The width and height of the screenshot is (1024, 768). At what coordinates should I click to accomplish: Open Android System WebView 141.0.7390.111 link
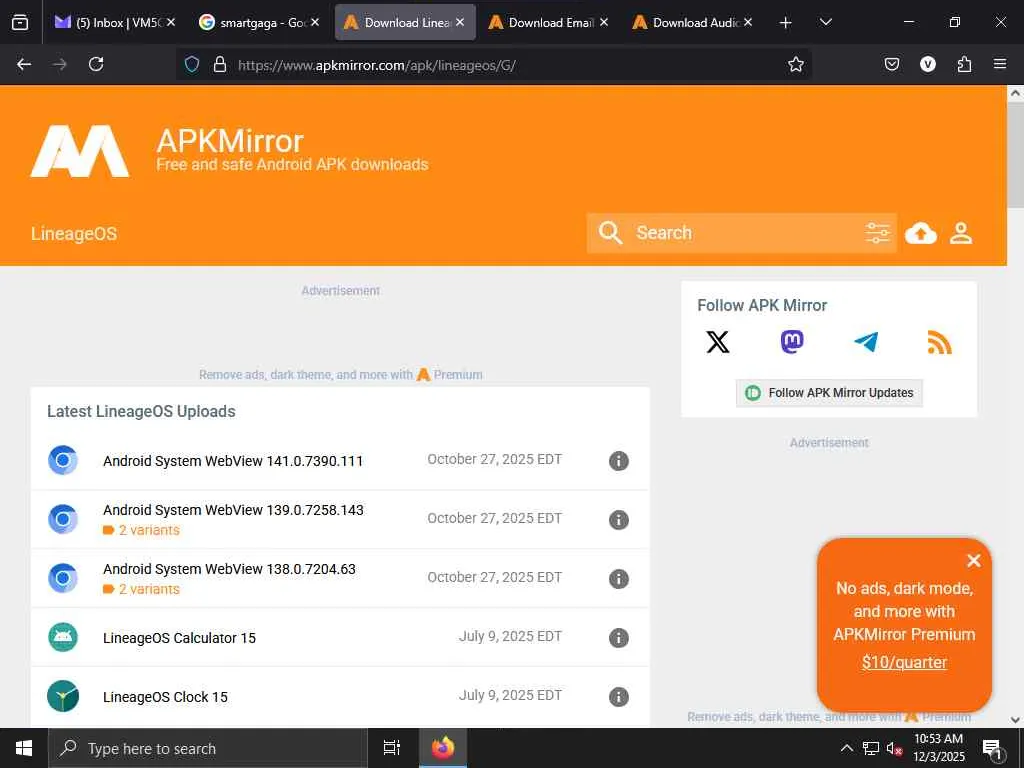233,461
